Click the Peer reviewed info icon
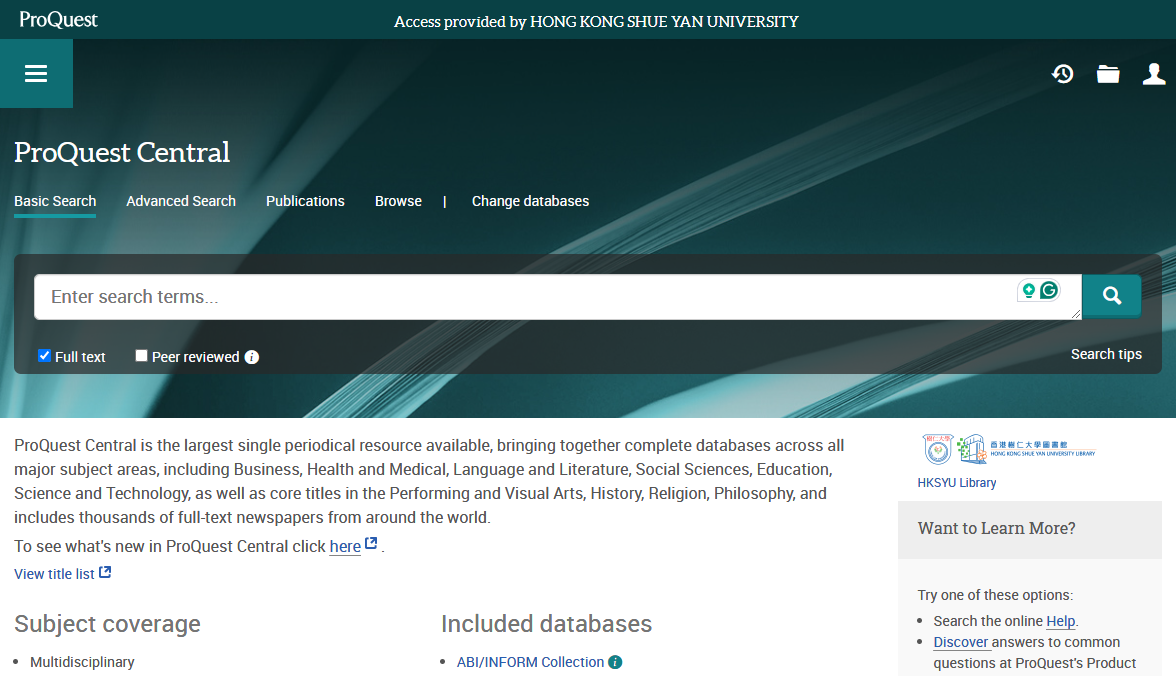This screenshot has width=1176, height=676. pyautogui.click(x=252, y=357)
